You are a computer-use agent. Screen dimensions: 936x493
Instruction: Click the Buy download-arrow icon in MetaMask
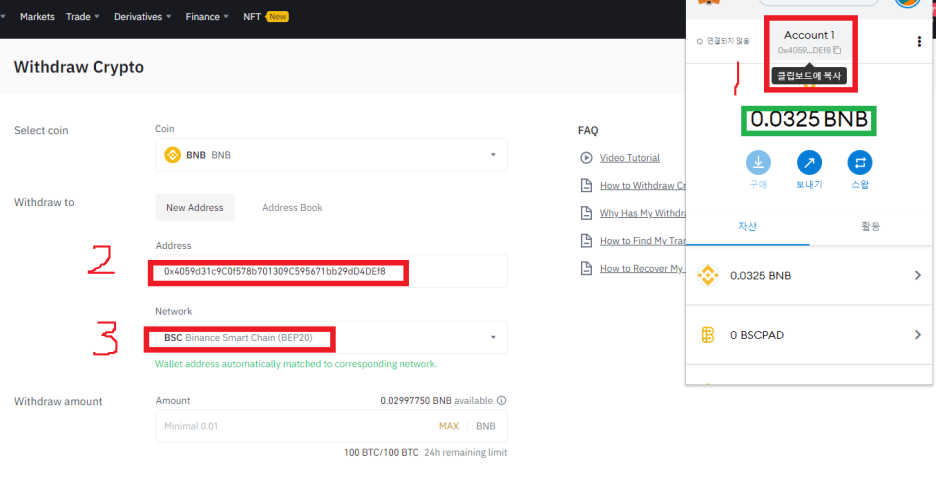pos(758,162)
